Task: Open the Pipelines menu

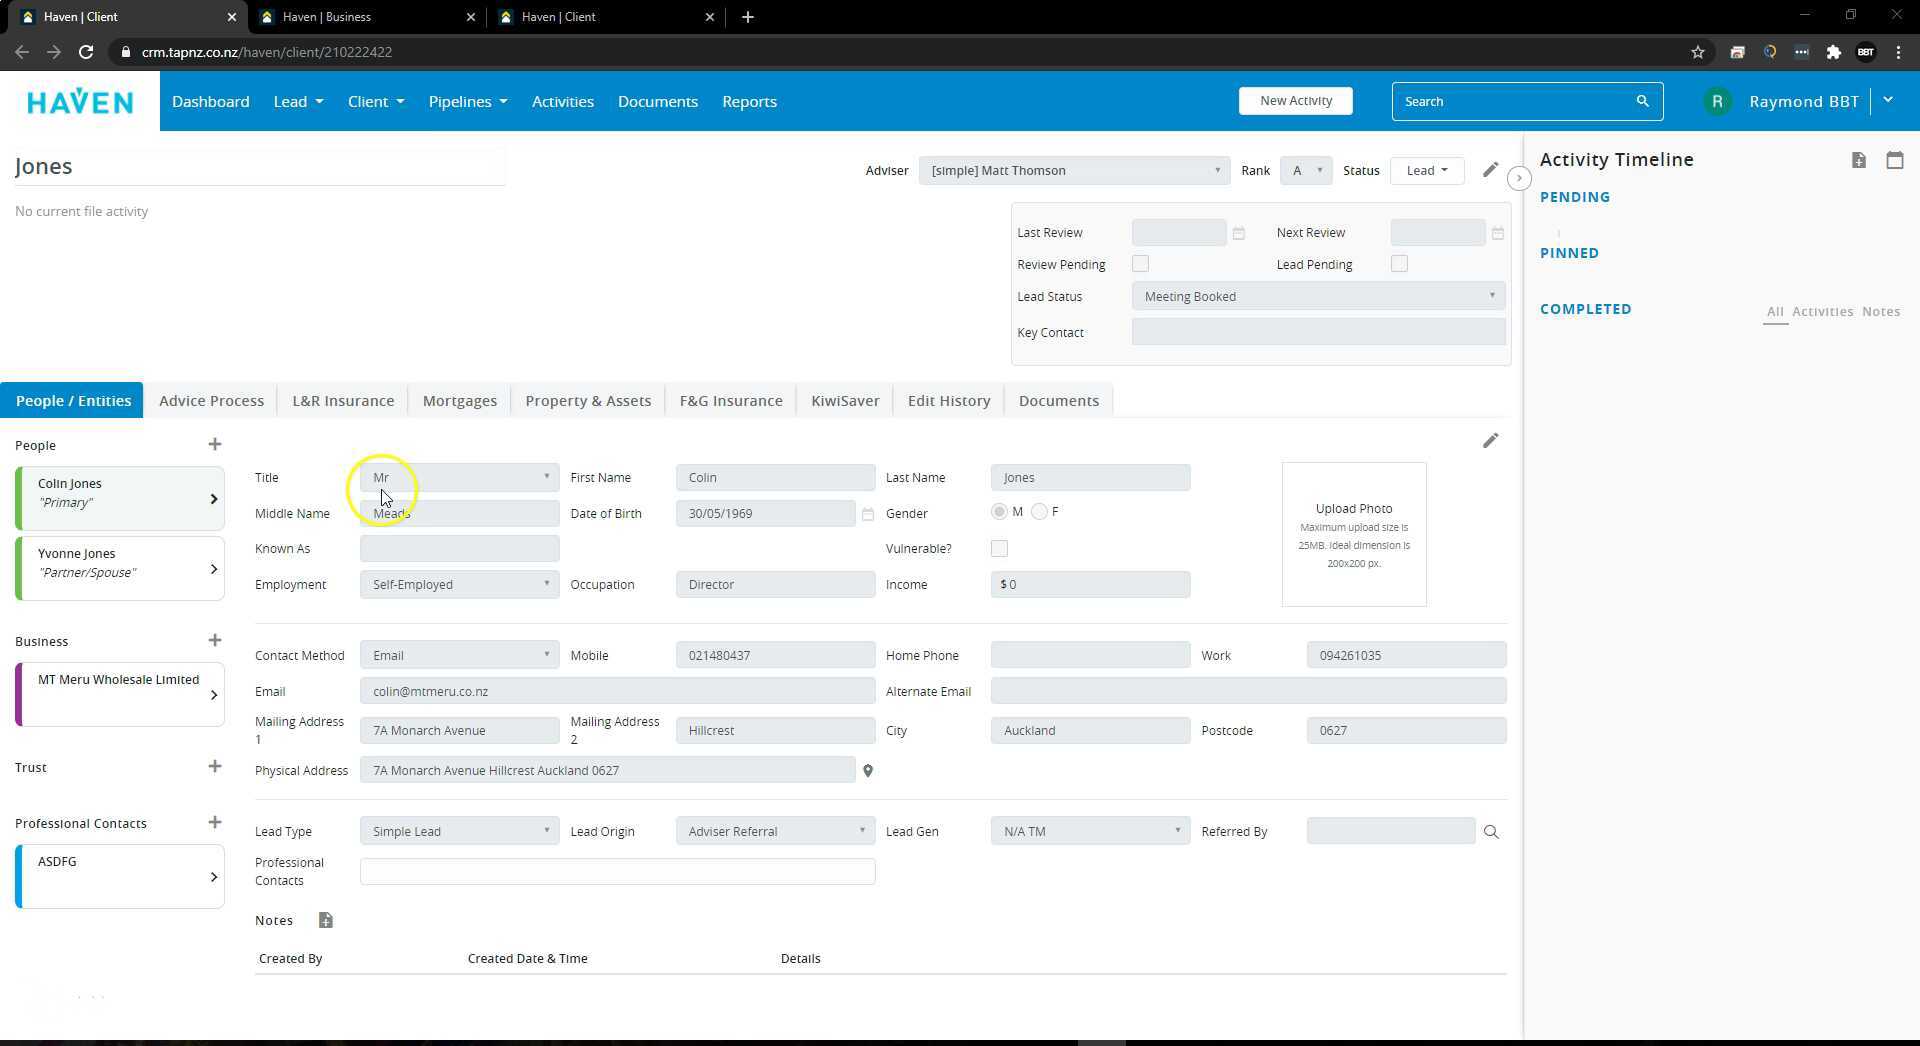Action: [467, 102]
